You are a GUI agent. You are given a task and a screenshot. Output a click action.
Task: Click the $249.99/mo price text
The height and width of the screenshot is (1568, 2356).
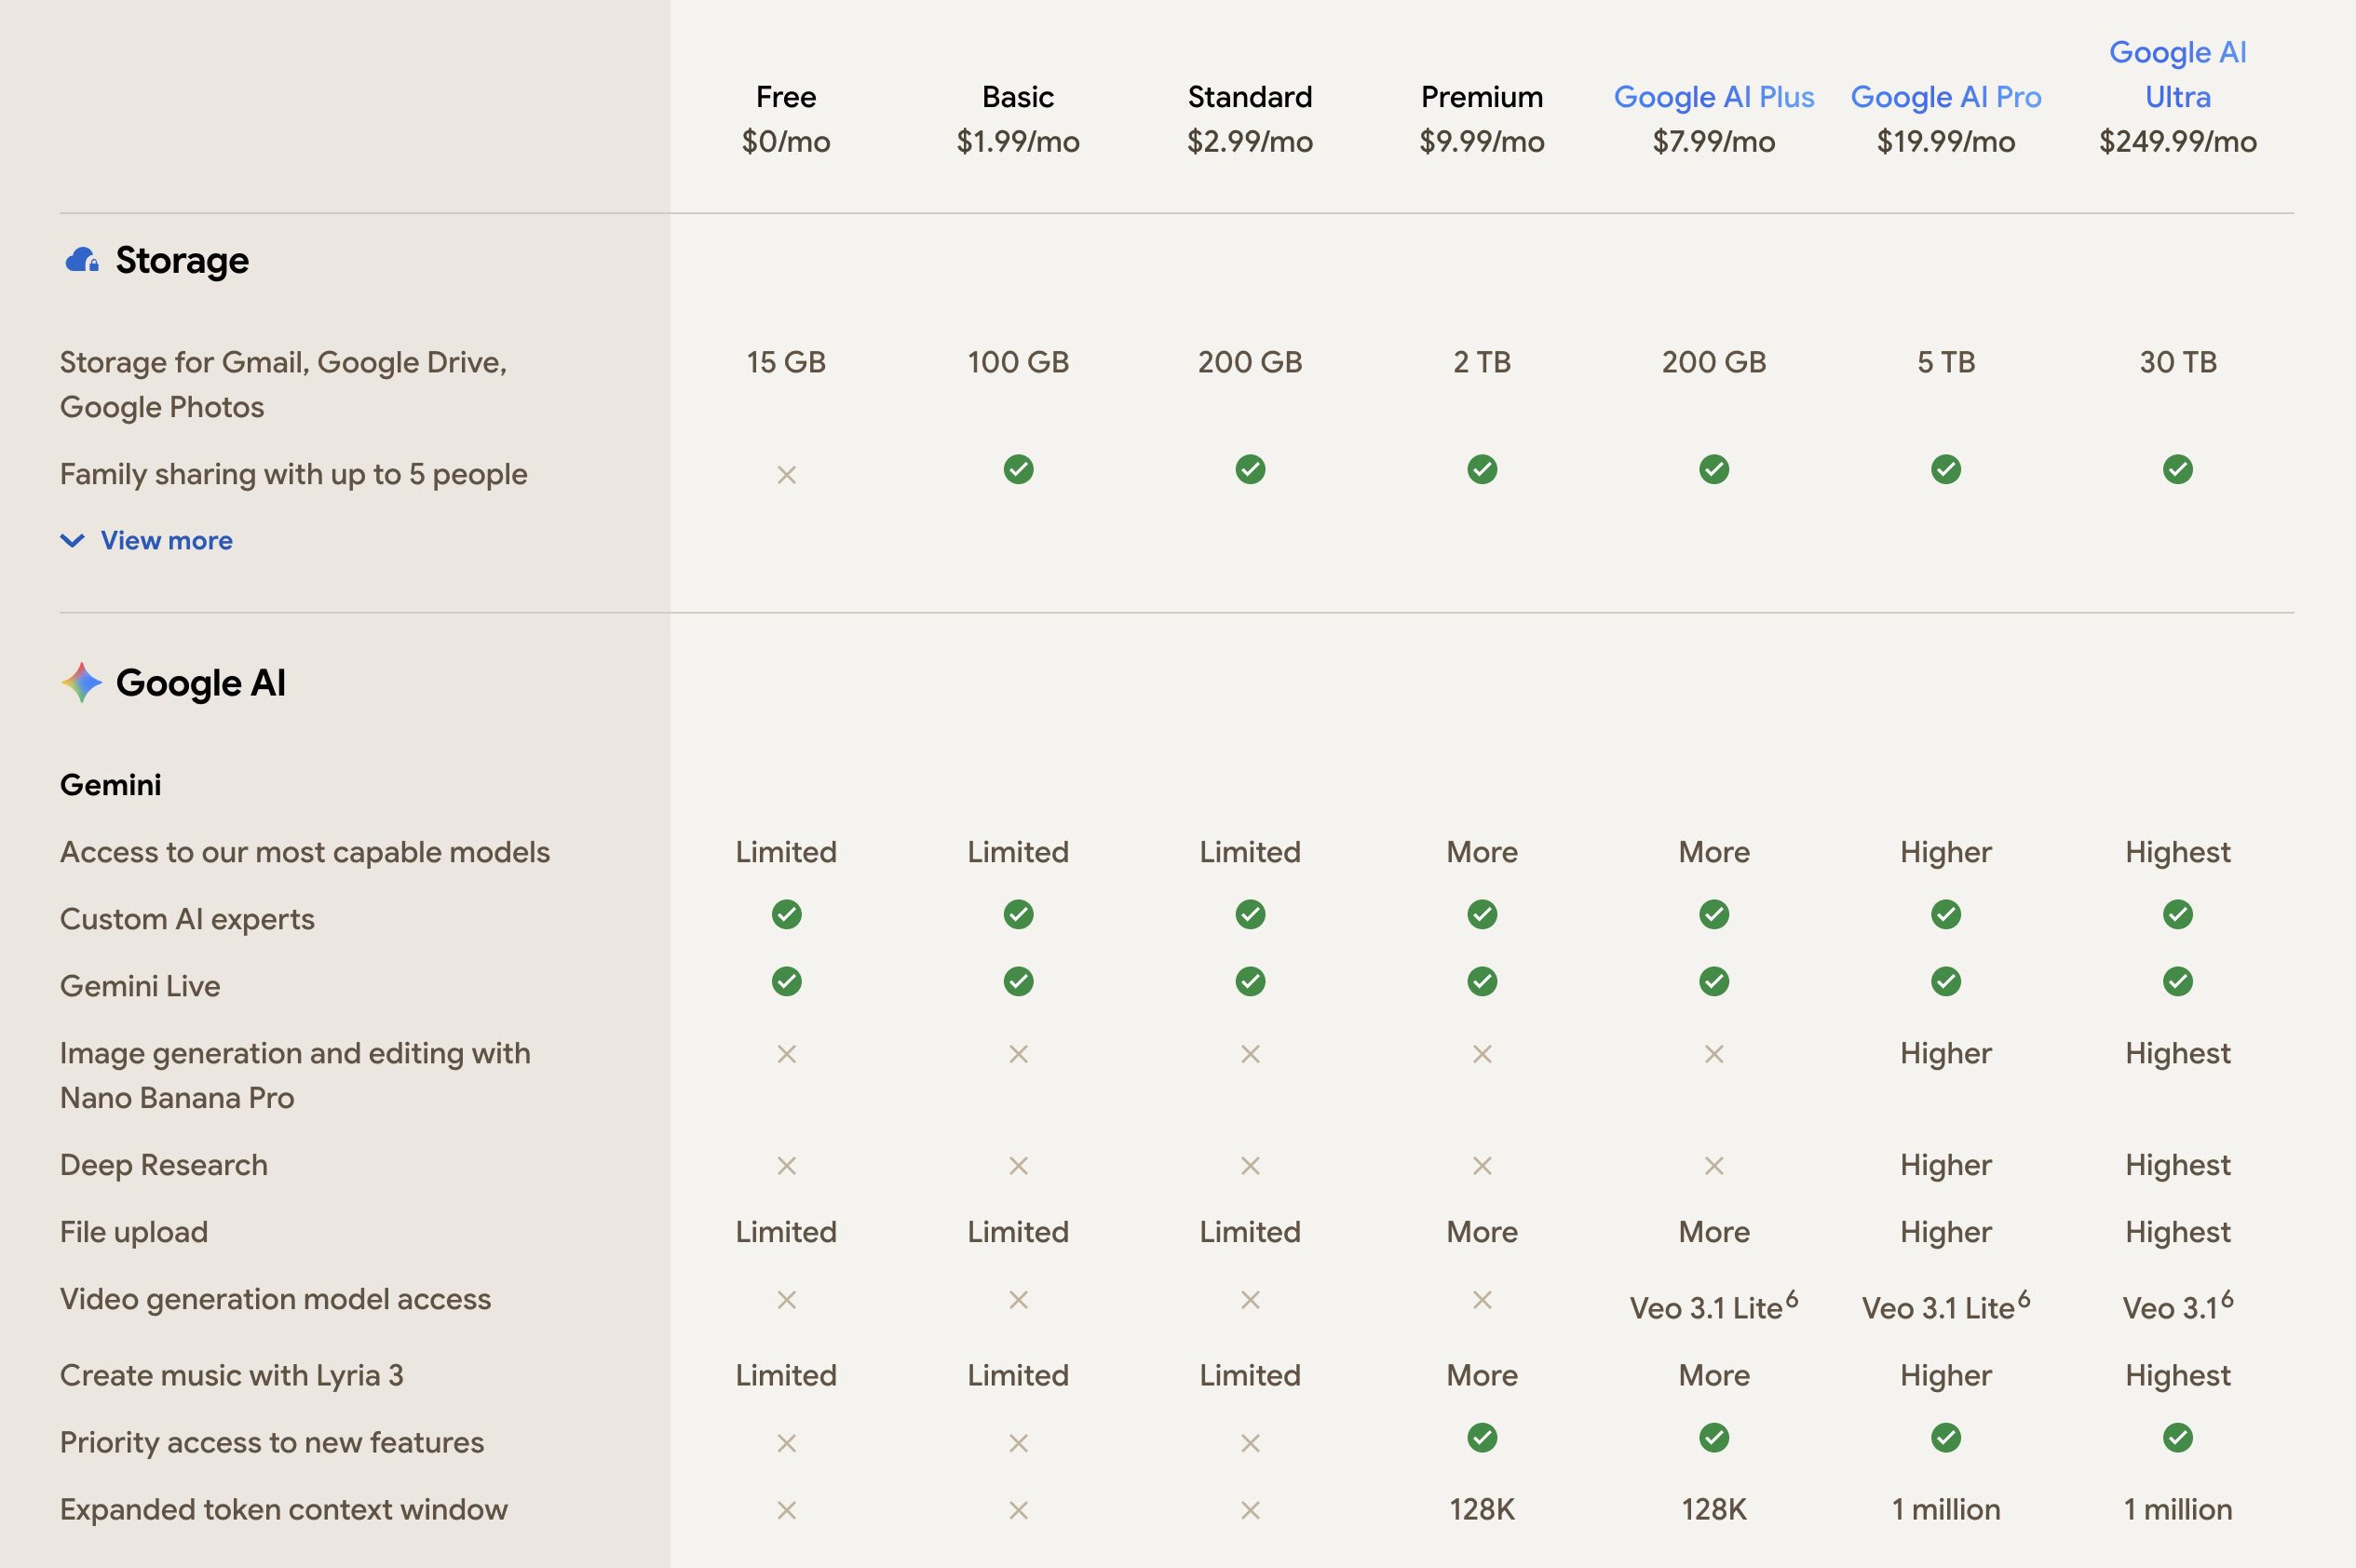2178,141
